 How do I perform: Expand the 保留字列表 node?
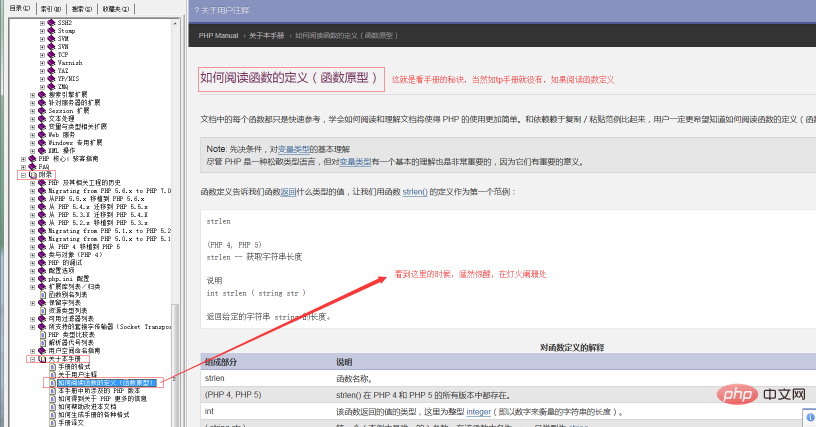coord(33,303)
